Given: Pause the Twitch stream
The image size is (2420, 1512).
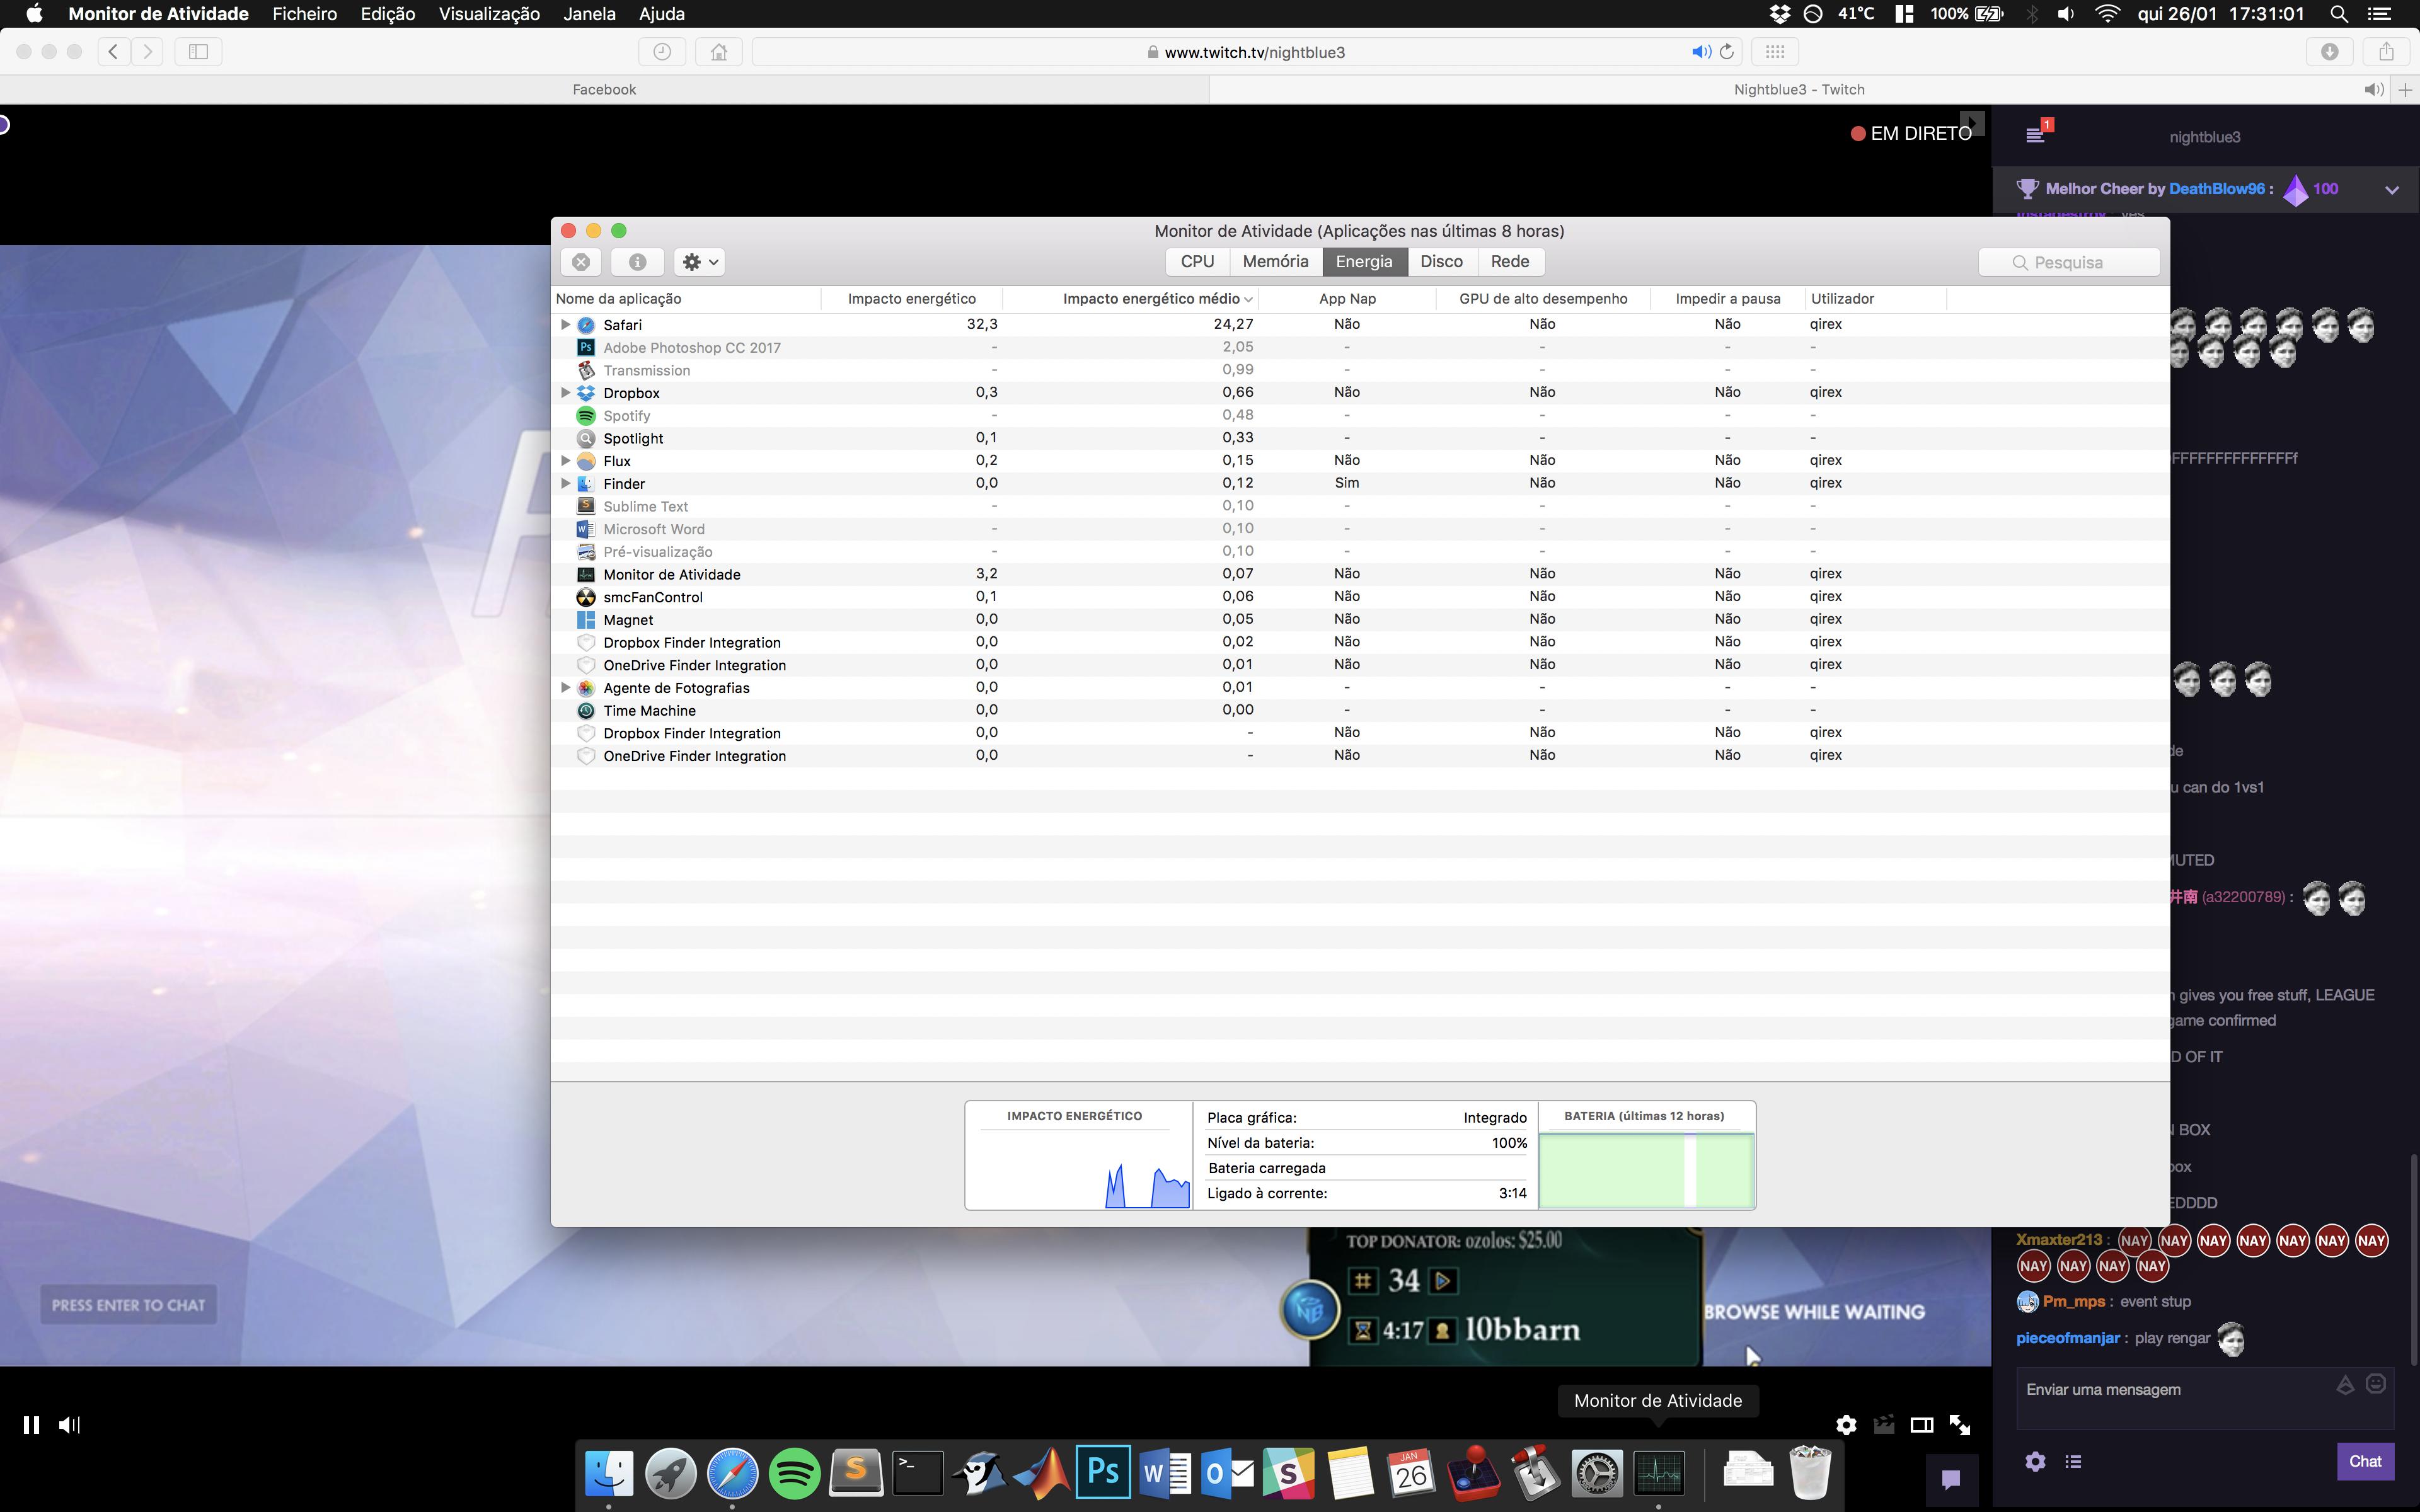Looking at the screenshot, I should click(x=31, y=1425).
